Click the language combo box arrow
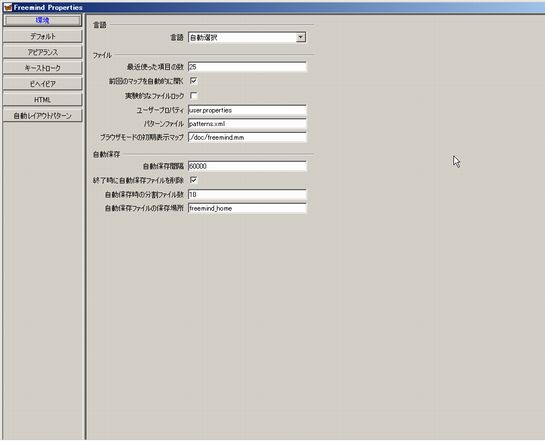 pyautogui.click(x=301, y=37)
